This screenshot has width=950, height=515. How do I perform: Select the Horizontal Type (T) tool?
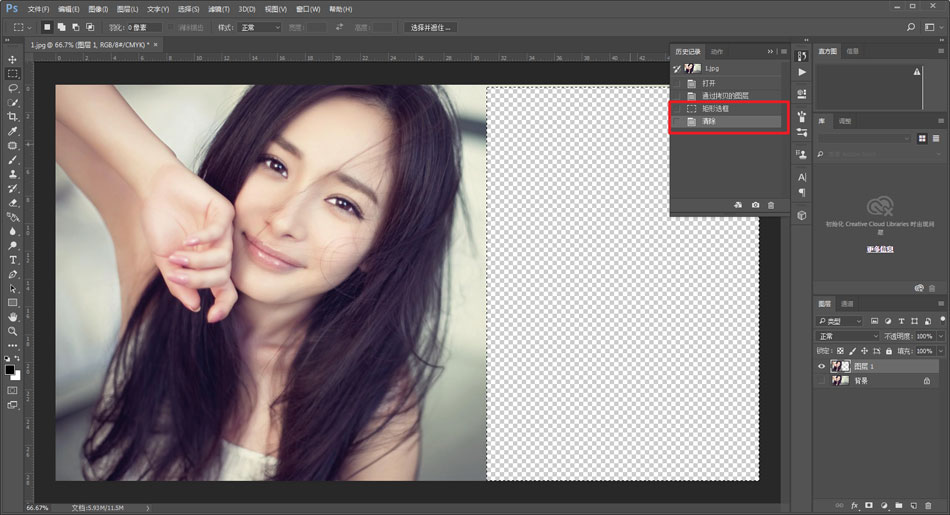point(13,260)
